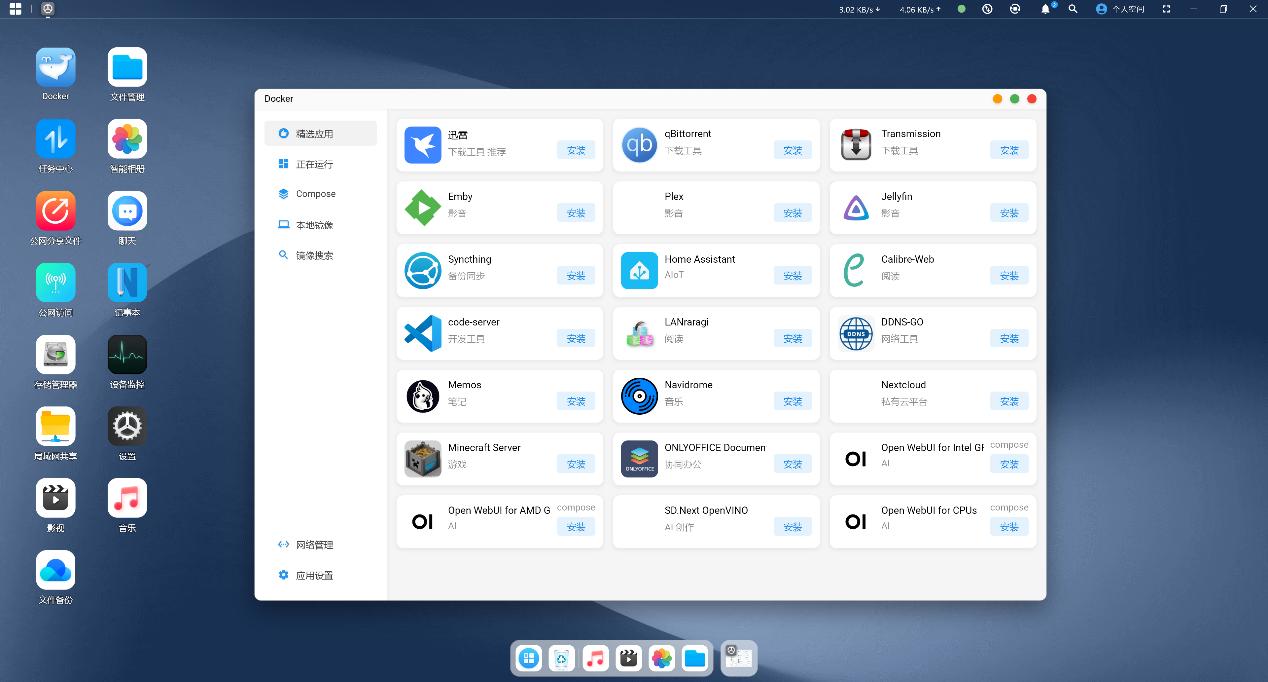
Task: Install LANraragi via its 安装 button
Action: 793,339
